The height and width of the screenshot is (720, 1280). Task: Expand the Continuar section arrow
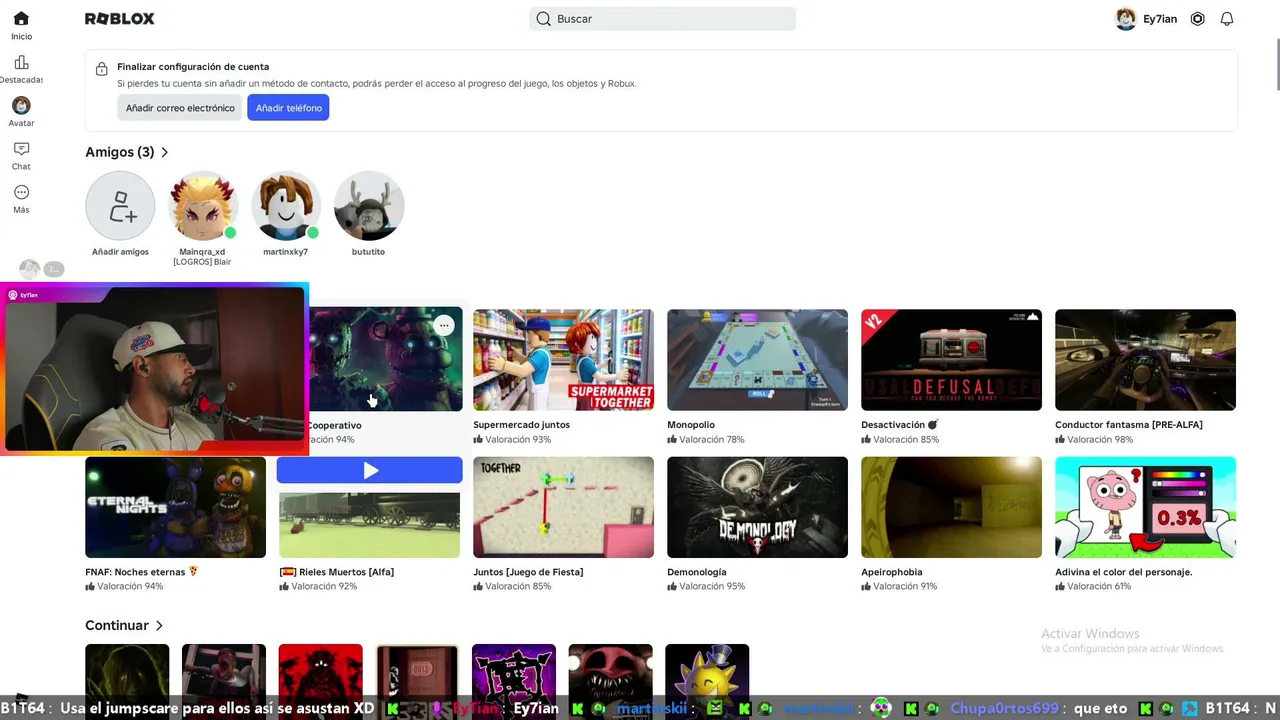pyautogui.click(x=159, y=626)
